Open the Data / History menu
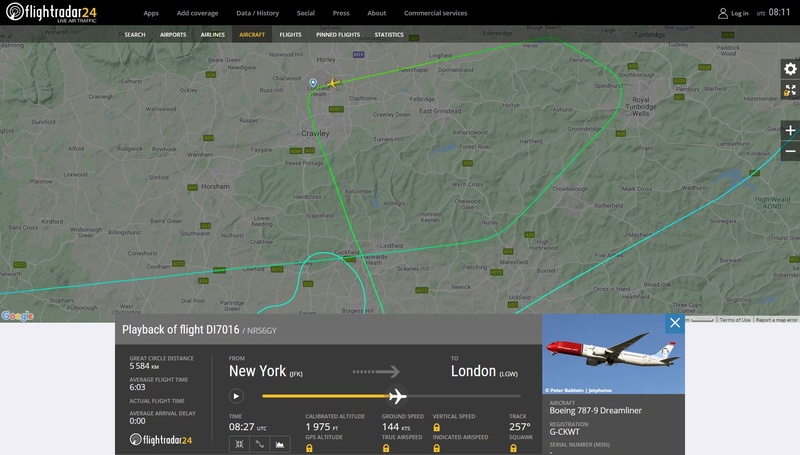800x455 pixels. 258,13
